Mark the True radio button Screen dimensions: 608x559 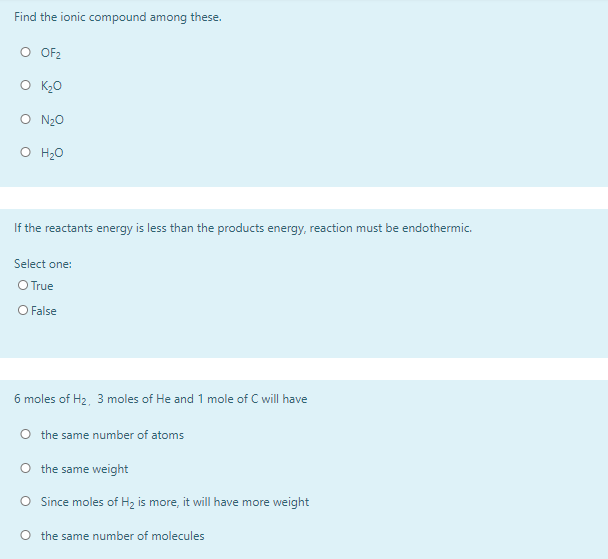point(23,285)
